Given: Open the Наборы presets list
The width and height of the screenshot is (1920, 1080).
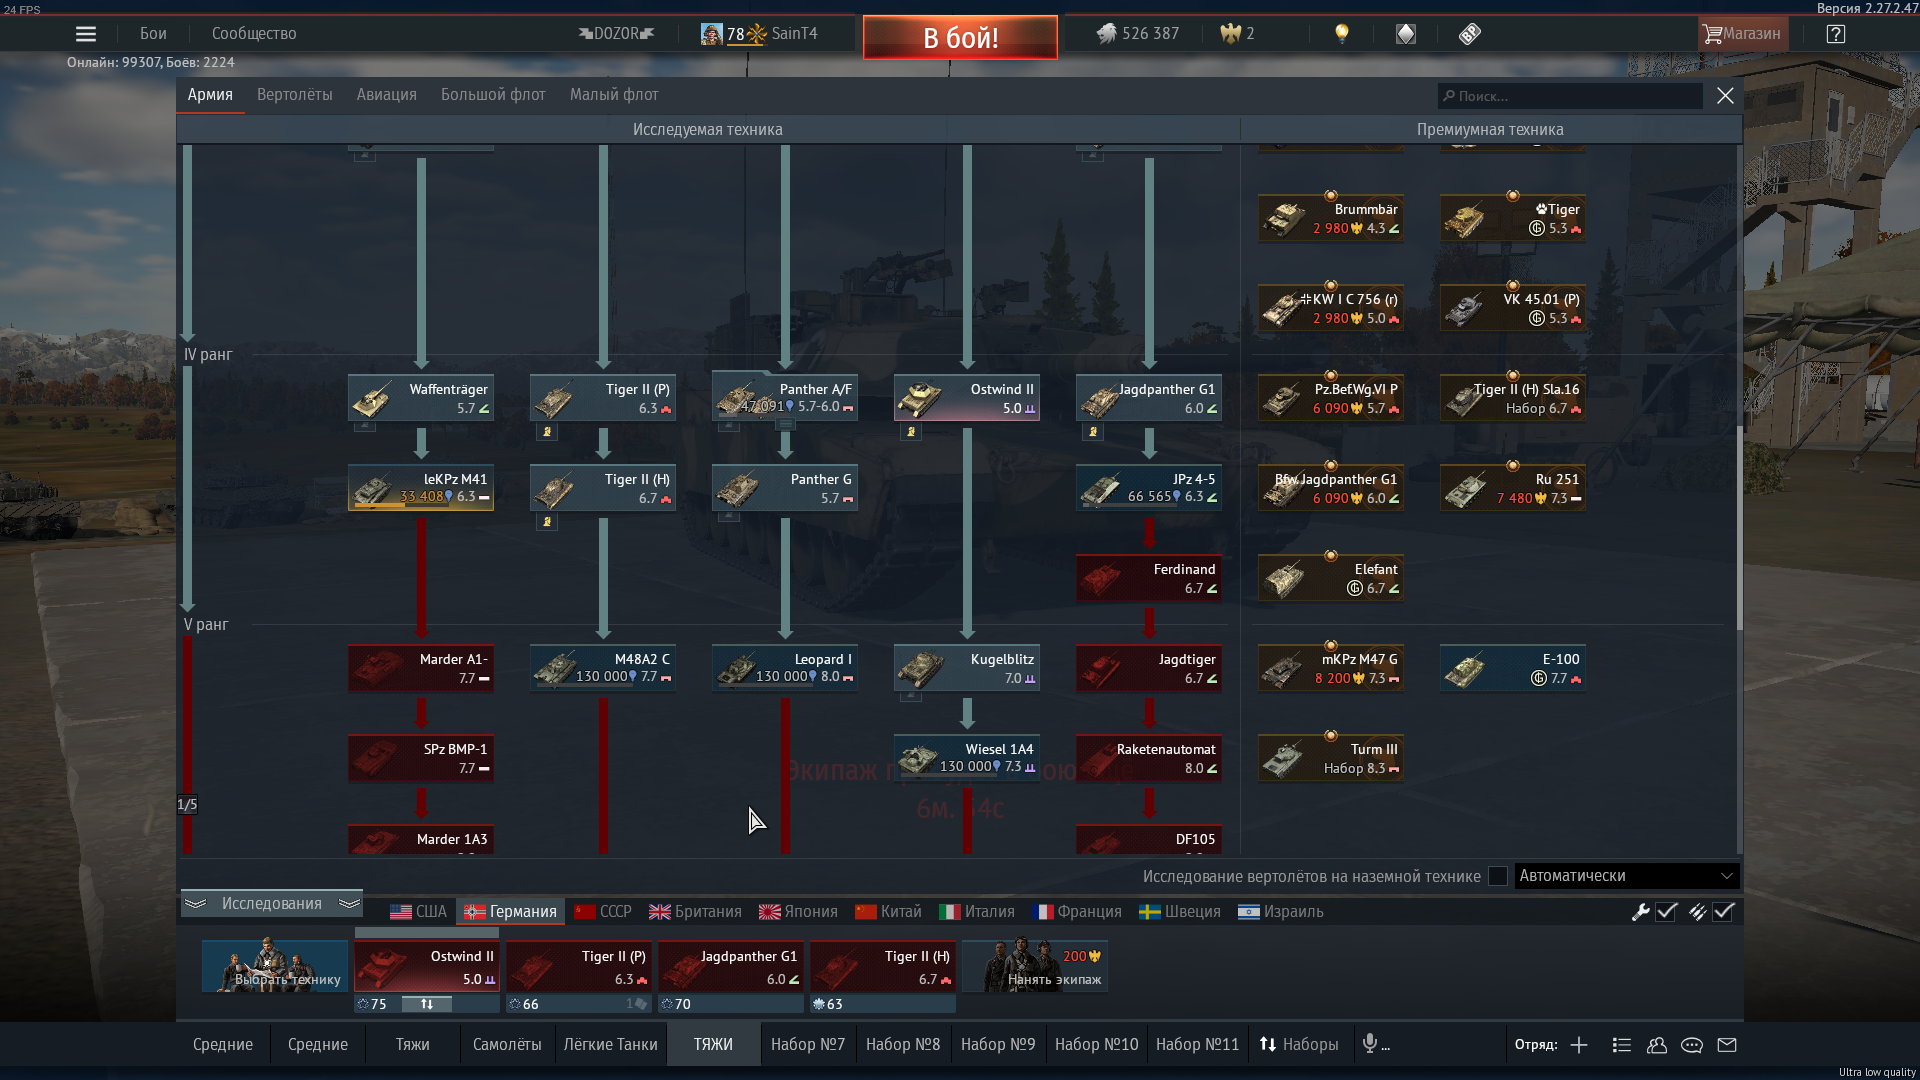Looking at the screenshot, I should pyautogui.click(x=1299, y=1044).
